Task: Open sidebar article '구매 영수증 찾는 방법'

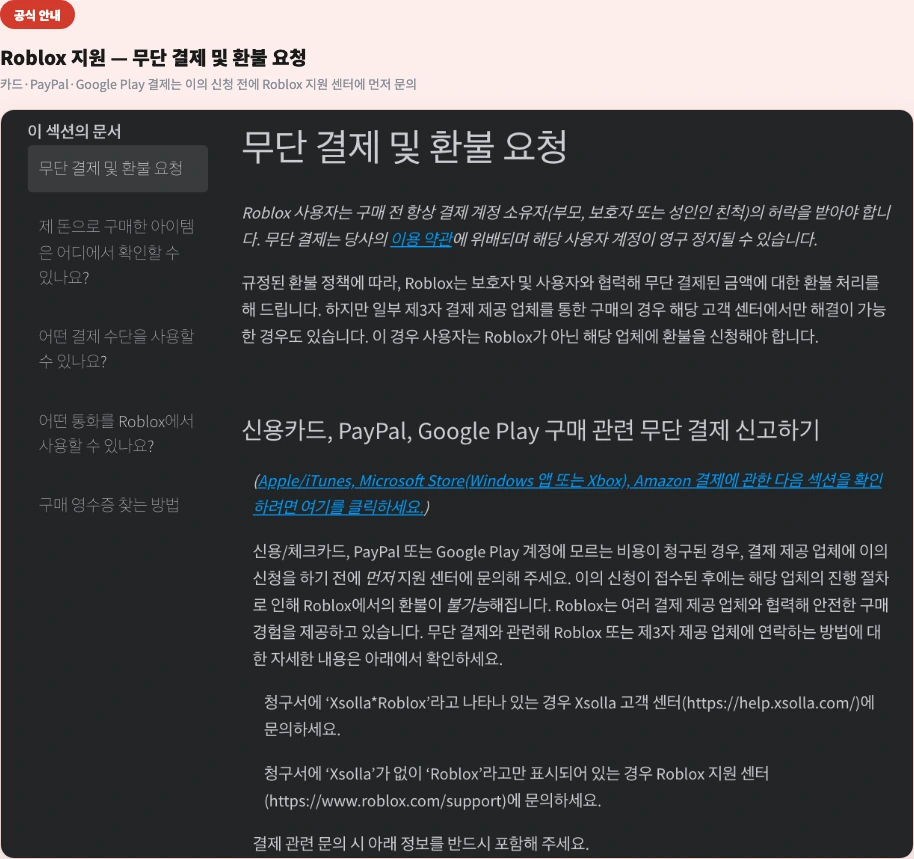Action: 109,505
